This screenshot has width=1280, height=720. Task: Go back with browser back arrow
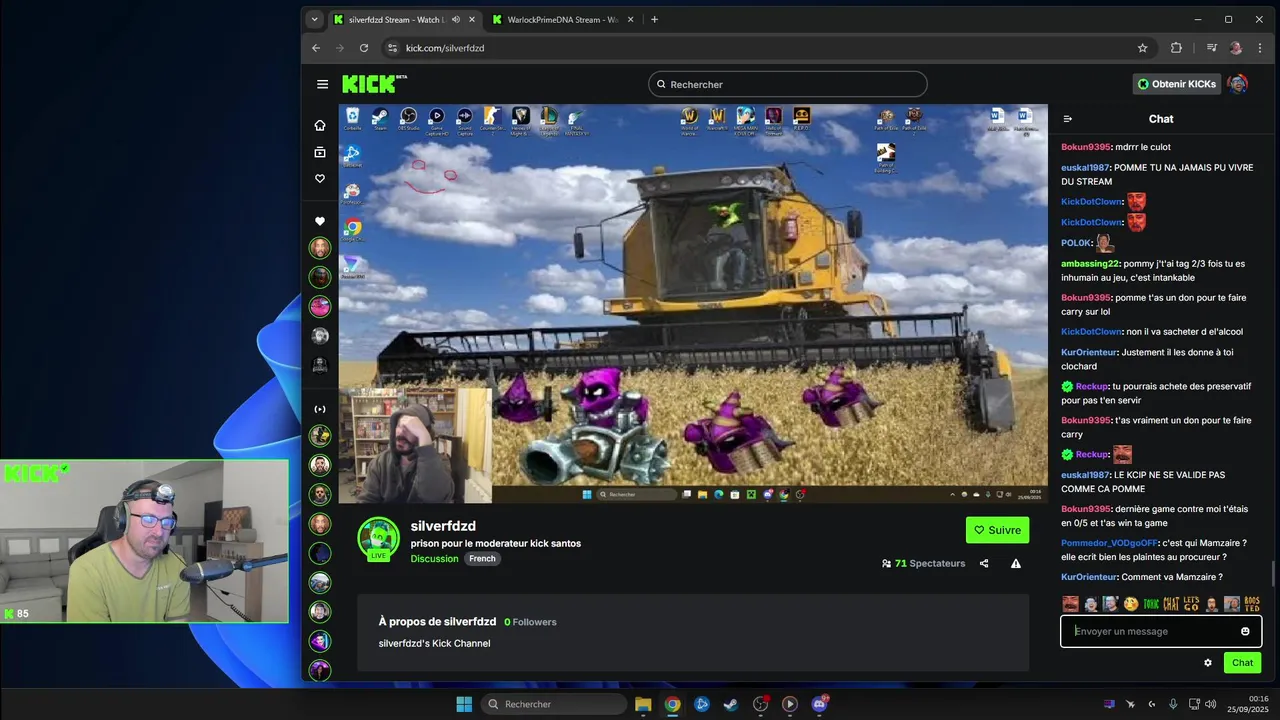pyautogui.click(x=316, y=48)
